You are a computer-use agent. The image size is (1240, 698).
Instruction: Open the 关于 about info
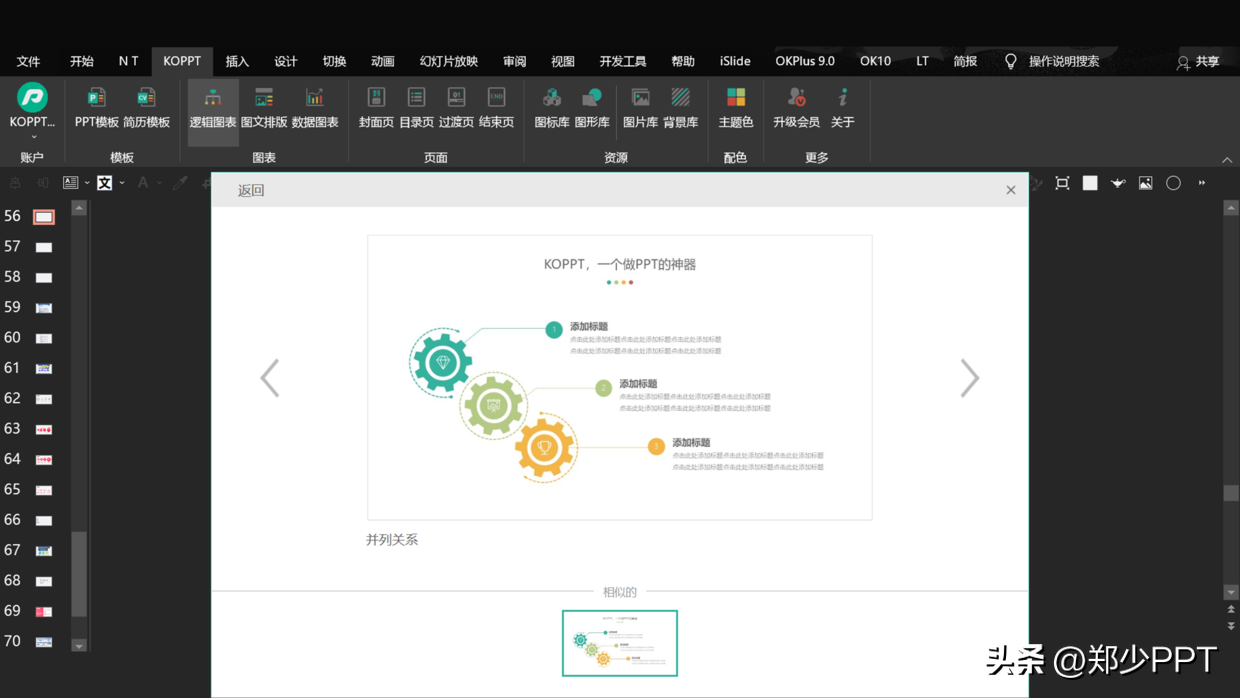tap(843, 107)
